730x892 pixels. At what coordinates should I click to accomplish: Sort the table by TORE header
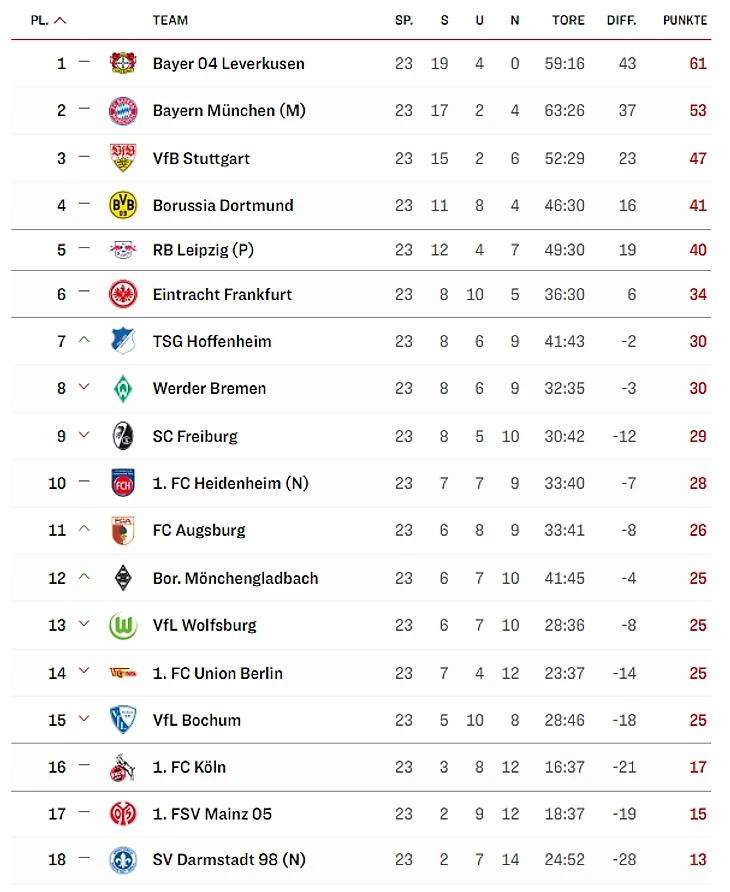pos(568,20)
